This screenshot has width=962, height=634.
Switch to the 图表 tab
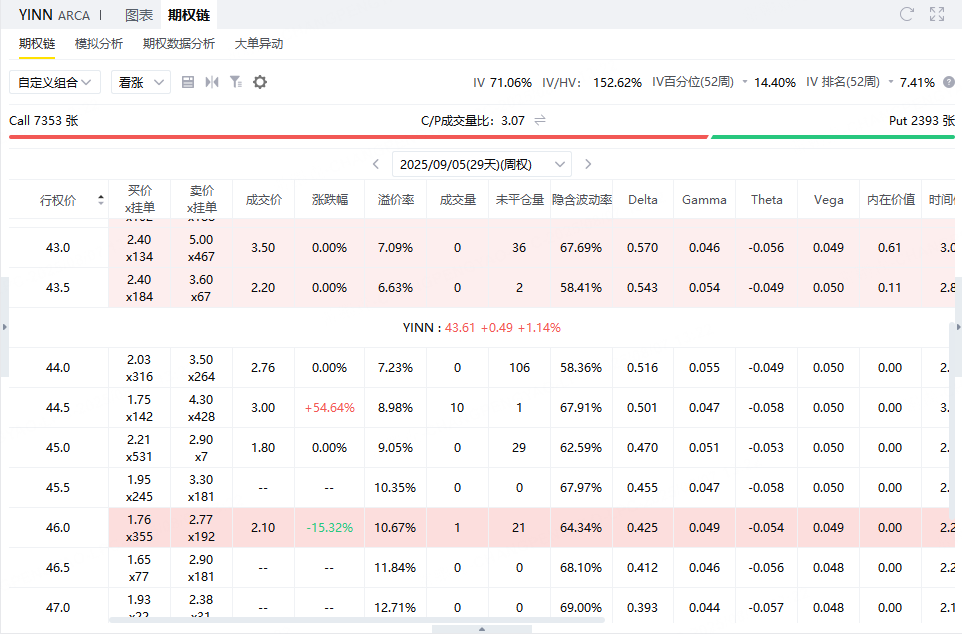[x=139, y=15]
